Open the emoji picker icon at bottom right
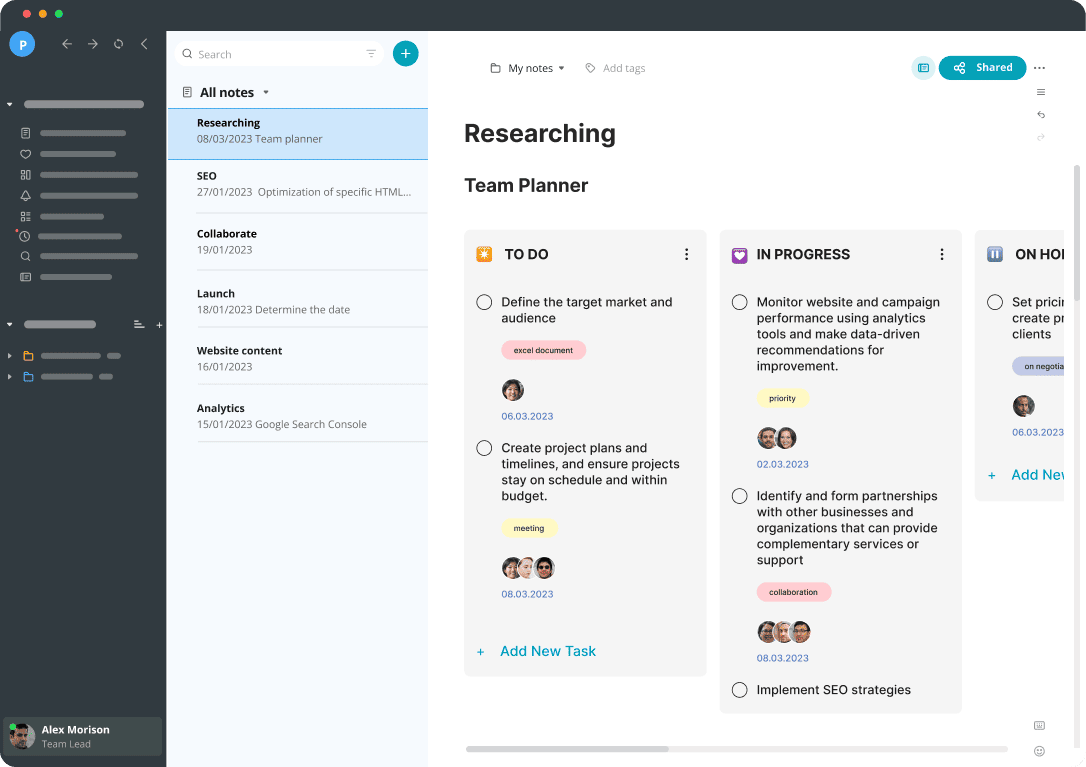Image resolution: width=1086 pixels, height=767 pixels. [1040, 751]
